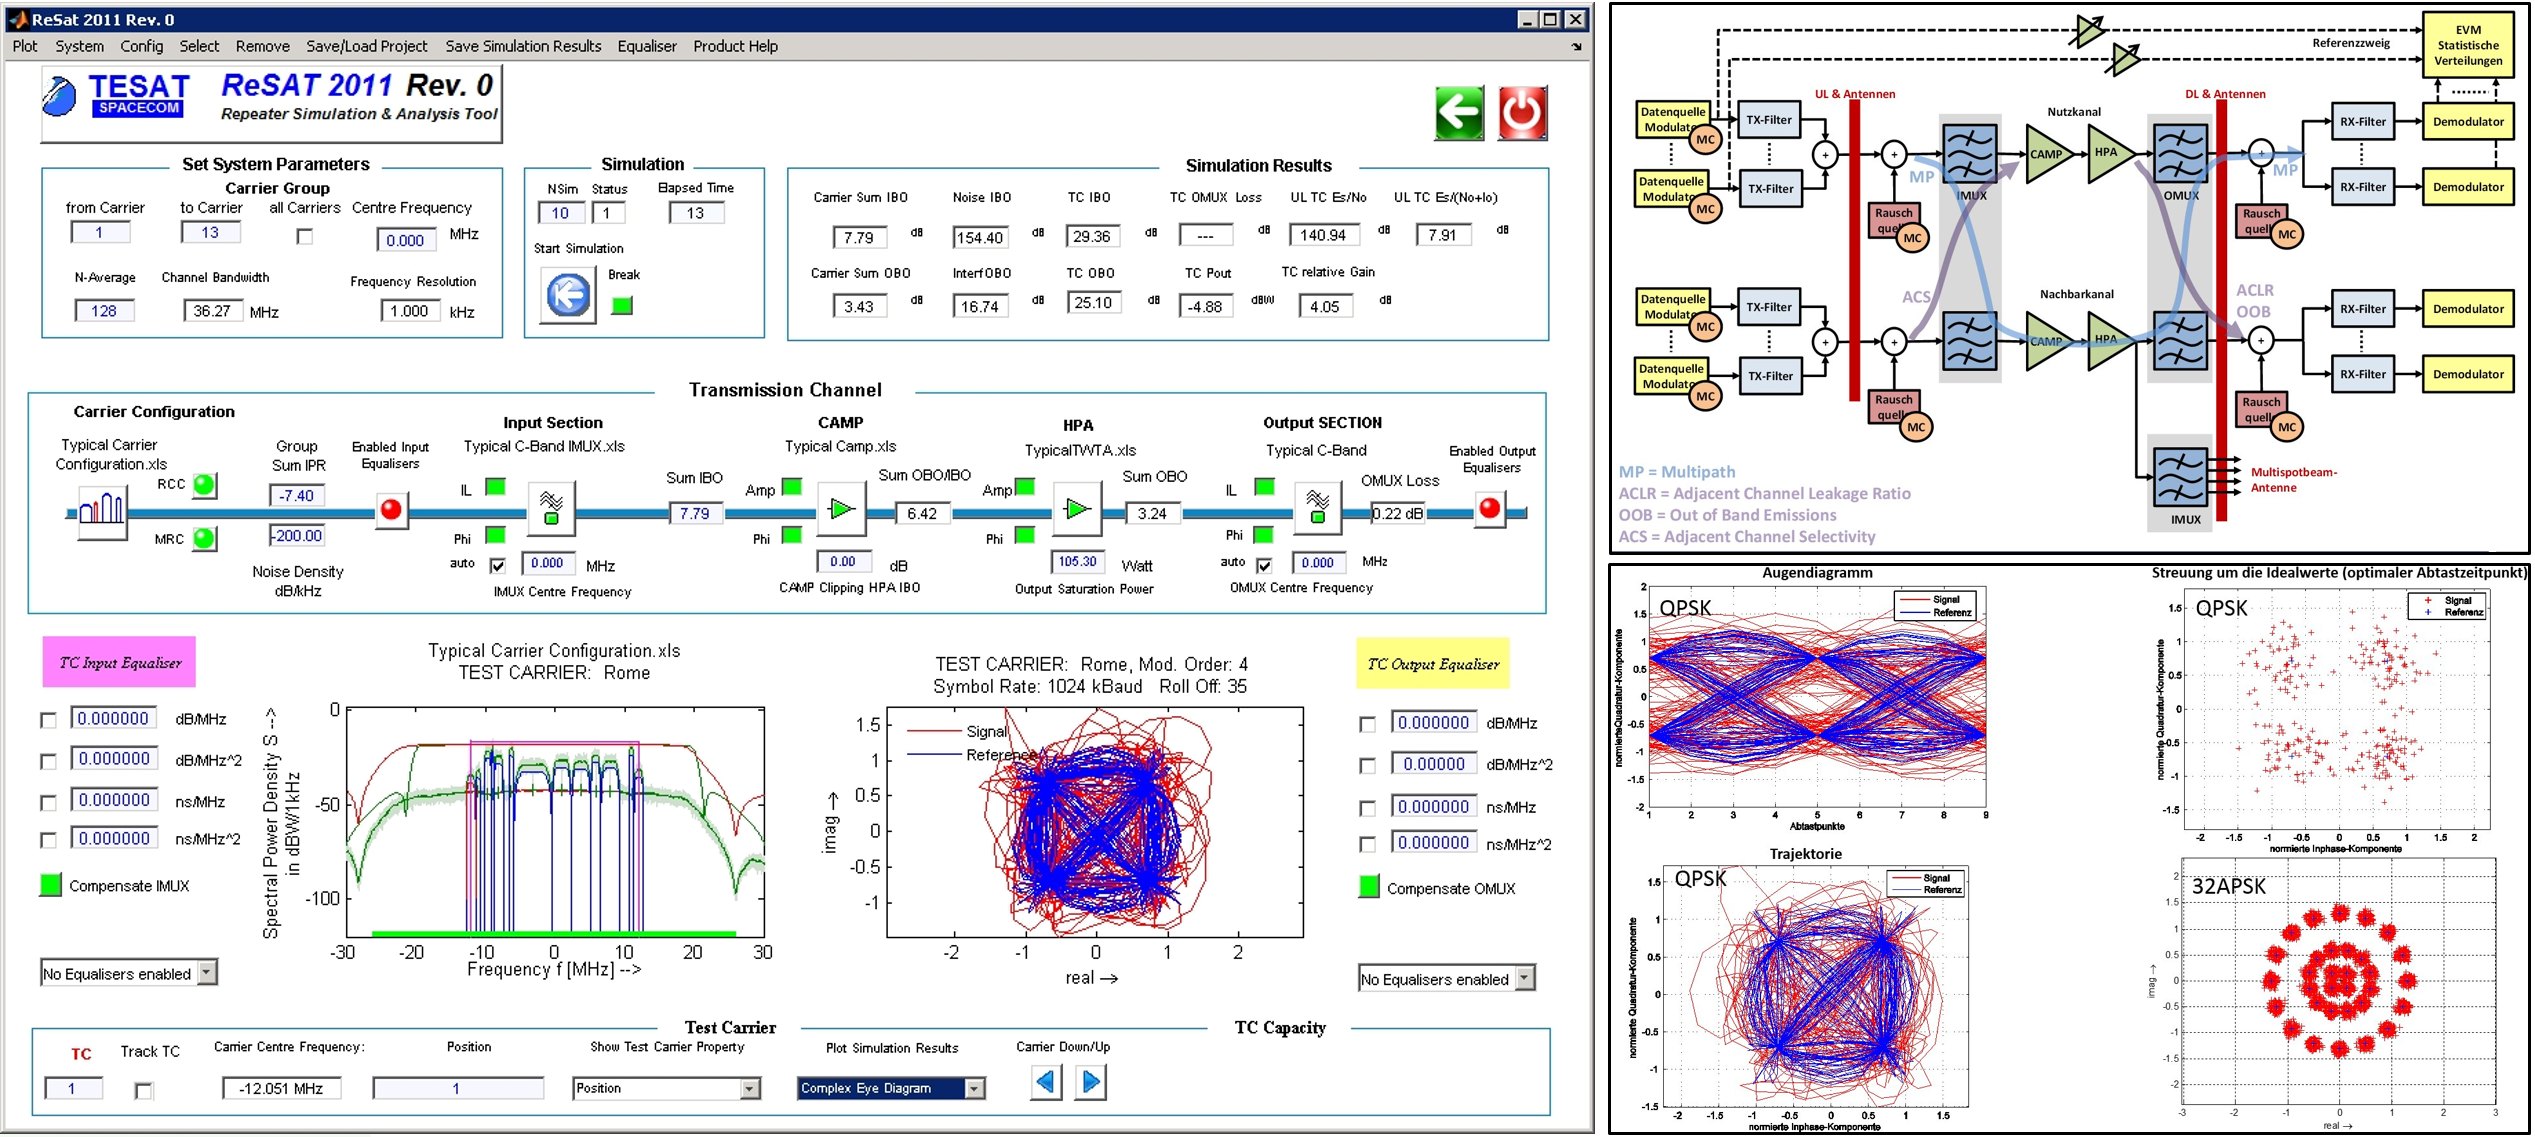This screenshot has width=2535, height=1137.
Task: Open the Show Test Carrier Property dropdown
Action: point(667,1088)
